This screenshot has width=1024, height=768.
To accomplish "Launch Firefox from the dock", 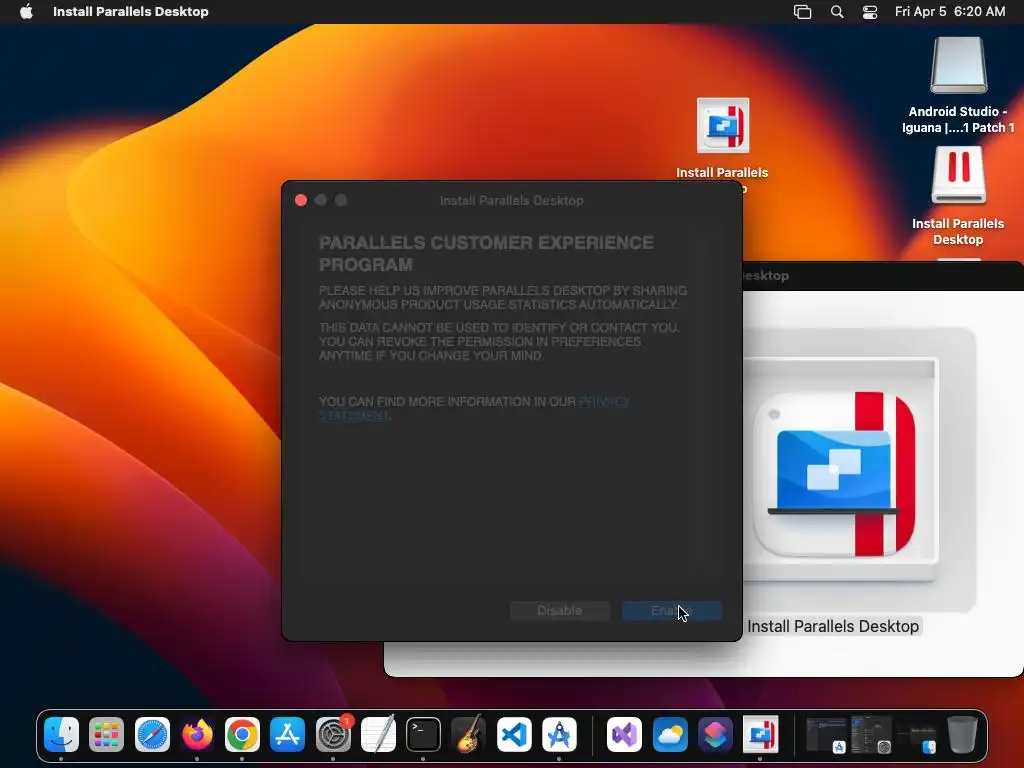I will (x=197, y=735).
